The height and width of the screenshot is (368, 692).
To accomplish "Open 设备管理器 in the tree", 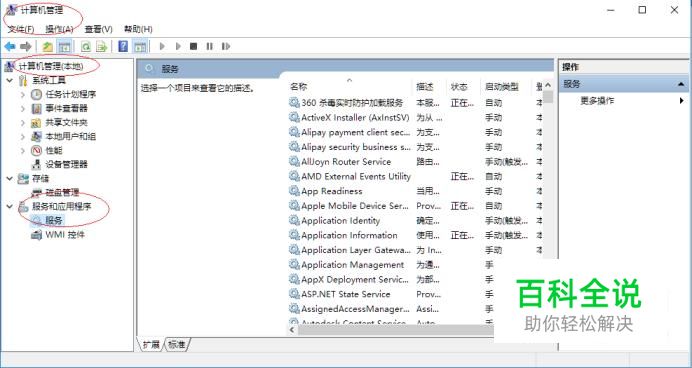I will [x=66, y=165].
